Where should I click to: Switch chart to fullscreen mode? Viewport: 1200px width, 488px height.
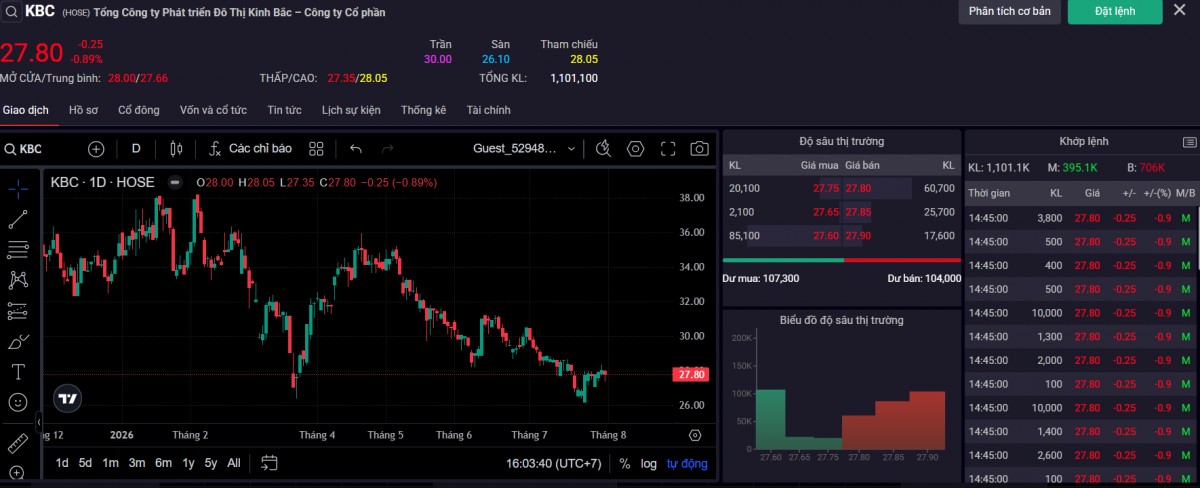pyautogui.click(x=668, y=149)
